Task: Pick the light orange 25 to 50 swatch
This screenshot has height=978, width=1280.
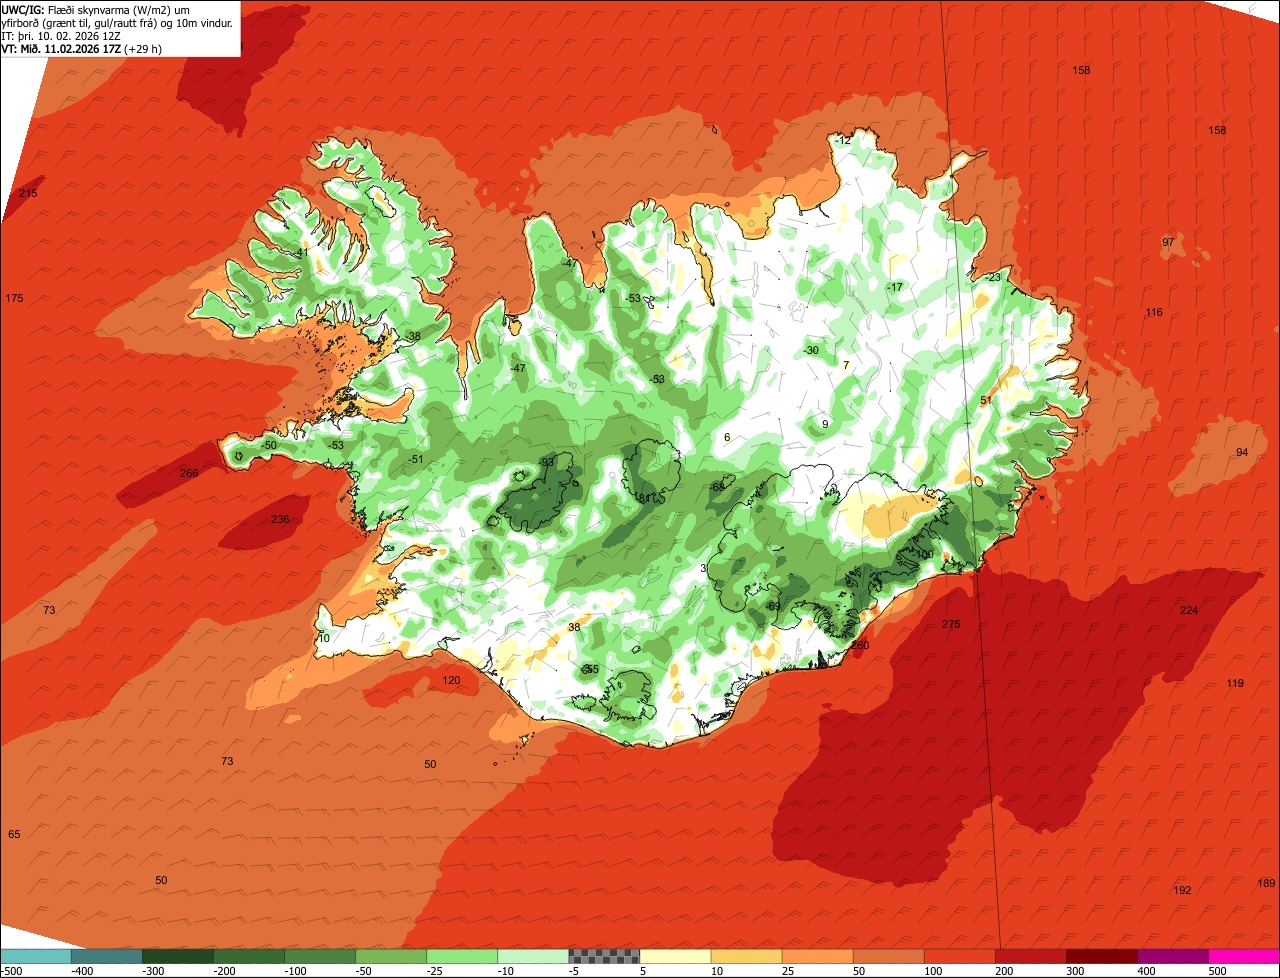Action: (817, 956)
